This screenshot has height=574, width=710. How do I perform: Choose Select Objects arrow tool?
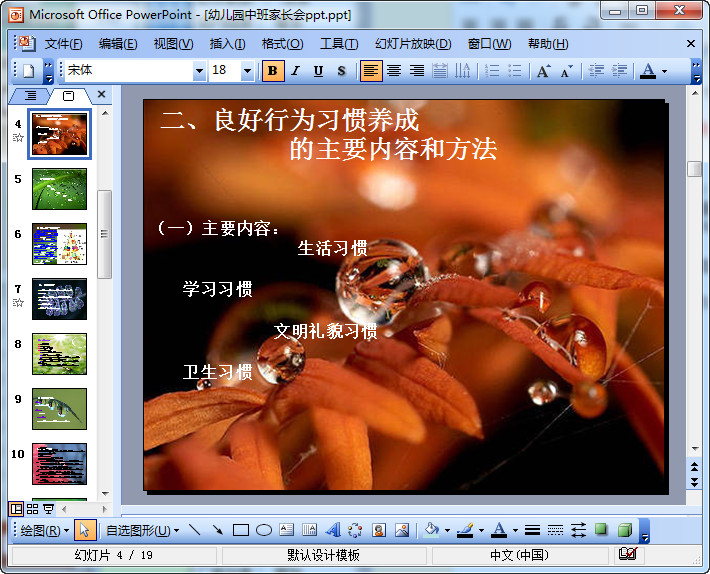85,530
